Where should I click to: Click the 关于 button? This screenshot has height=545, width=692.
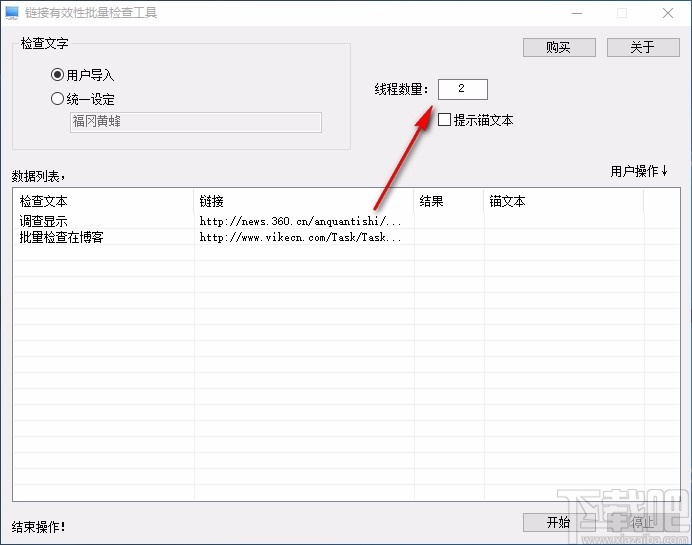tap(643, 47)
